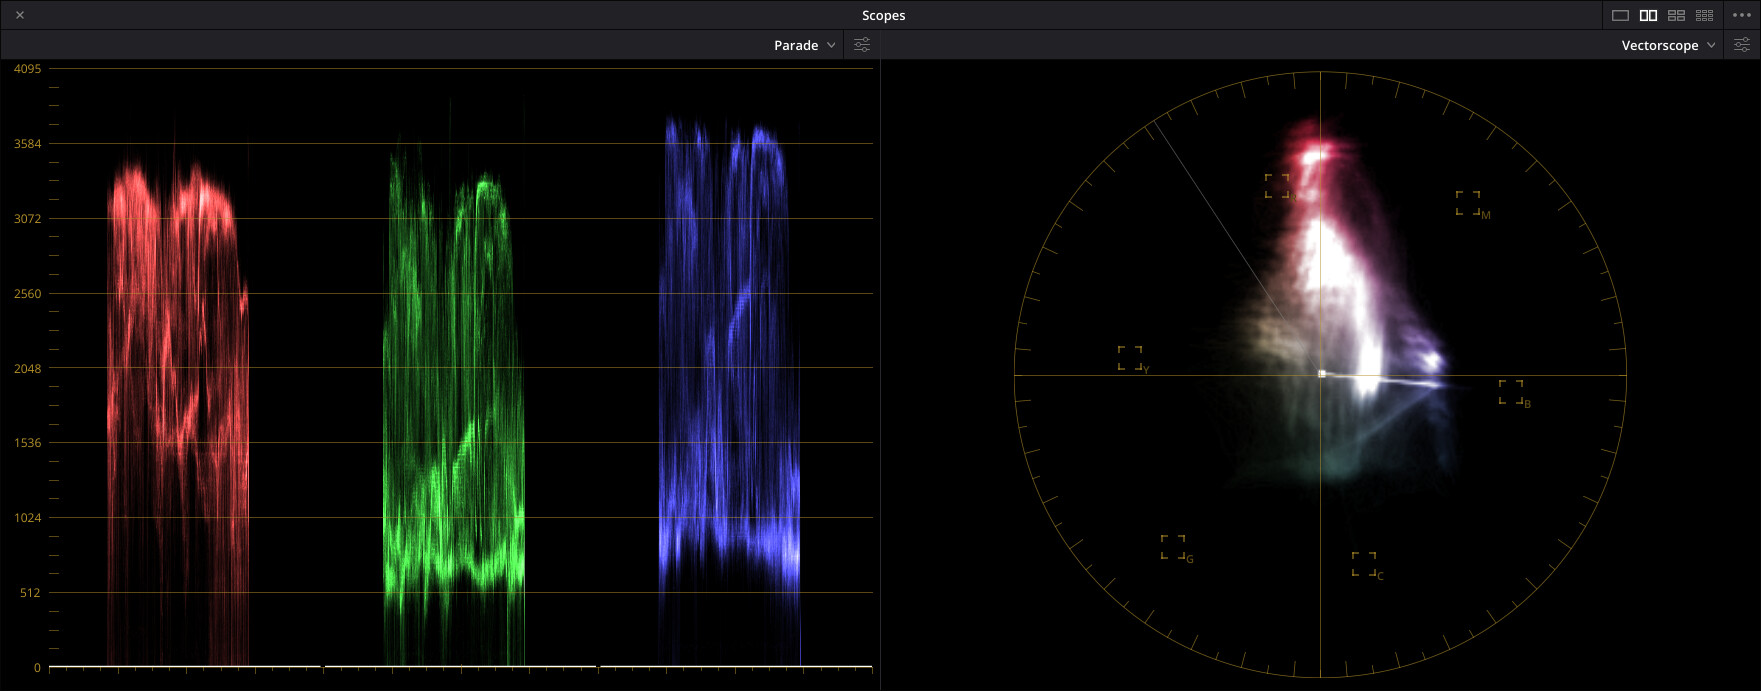Switch to the four-up scope layout
Image resolution: width=1761 pixels, height=691 pixels.
pyautogui.click(x=1676, y=15)
